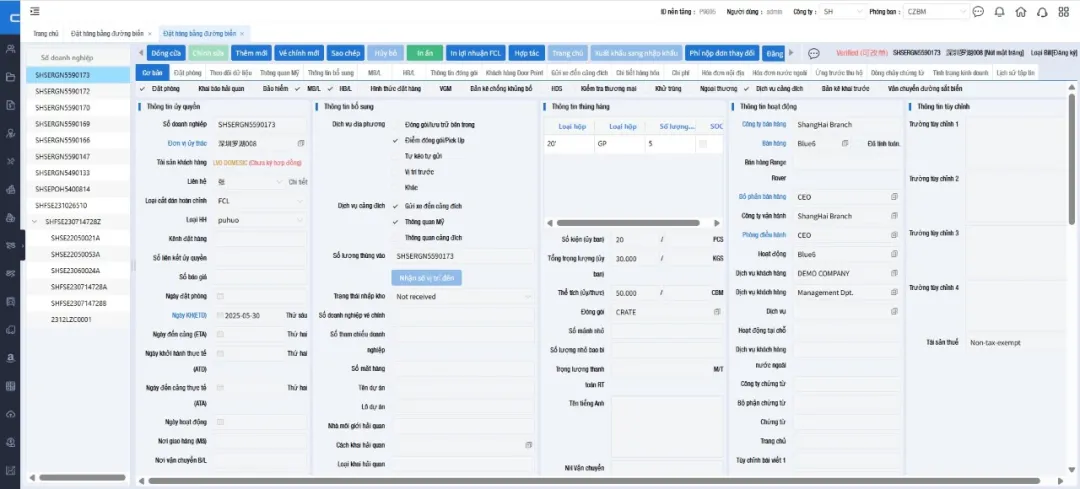Click copy icon next to Đơn vị ủy thác field

[301, 143]
